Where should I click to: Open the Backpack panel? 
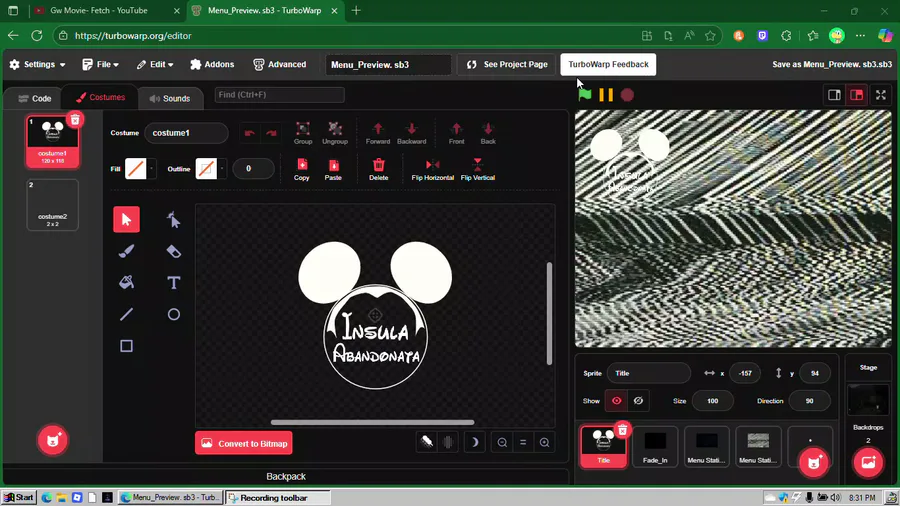[286, 476]
